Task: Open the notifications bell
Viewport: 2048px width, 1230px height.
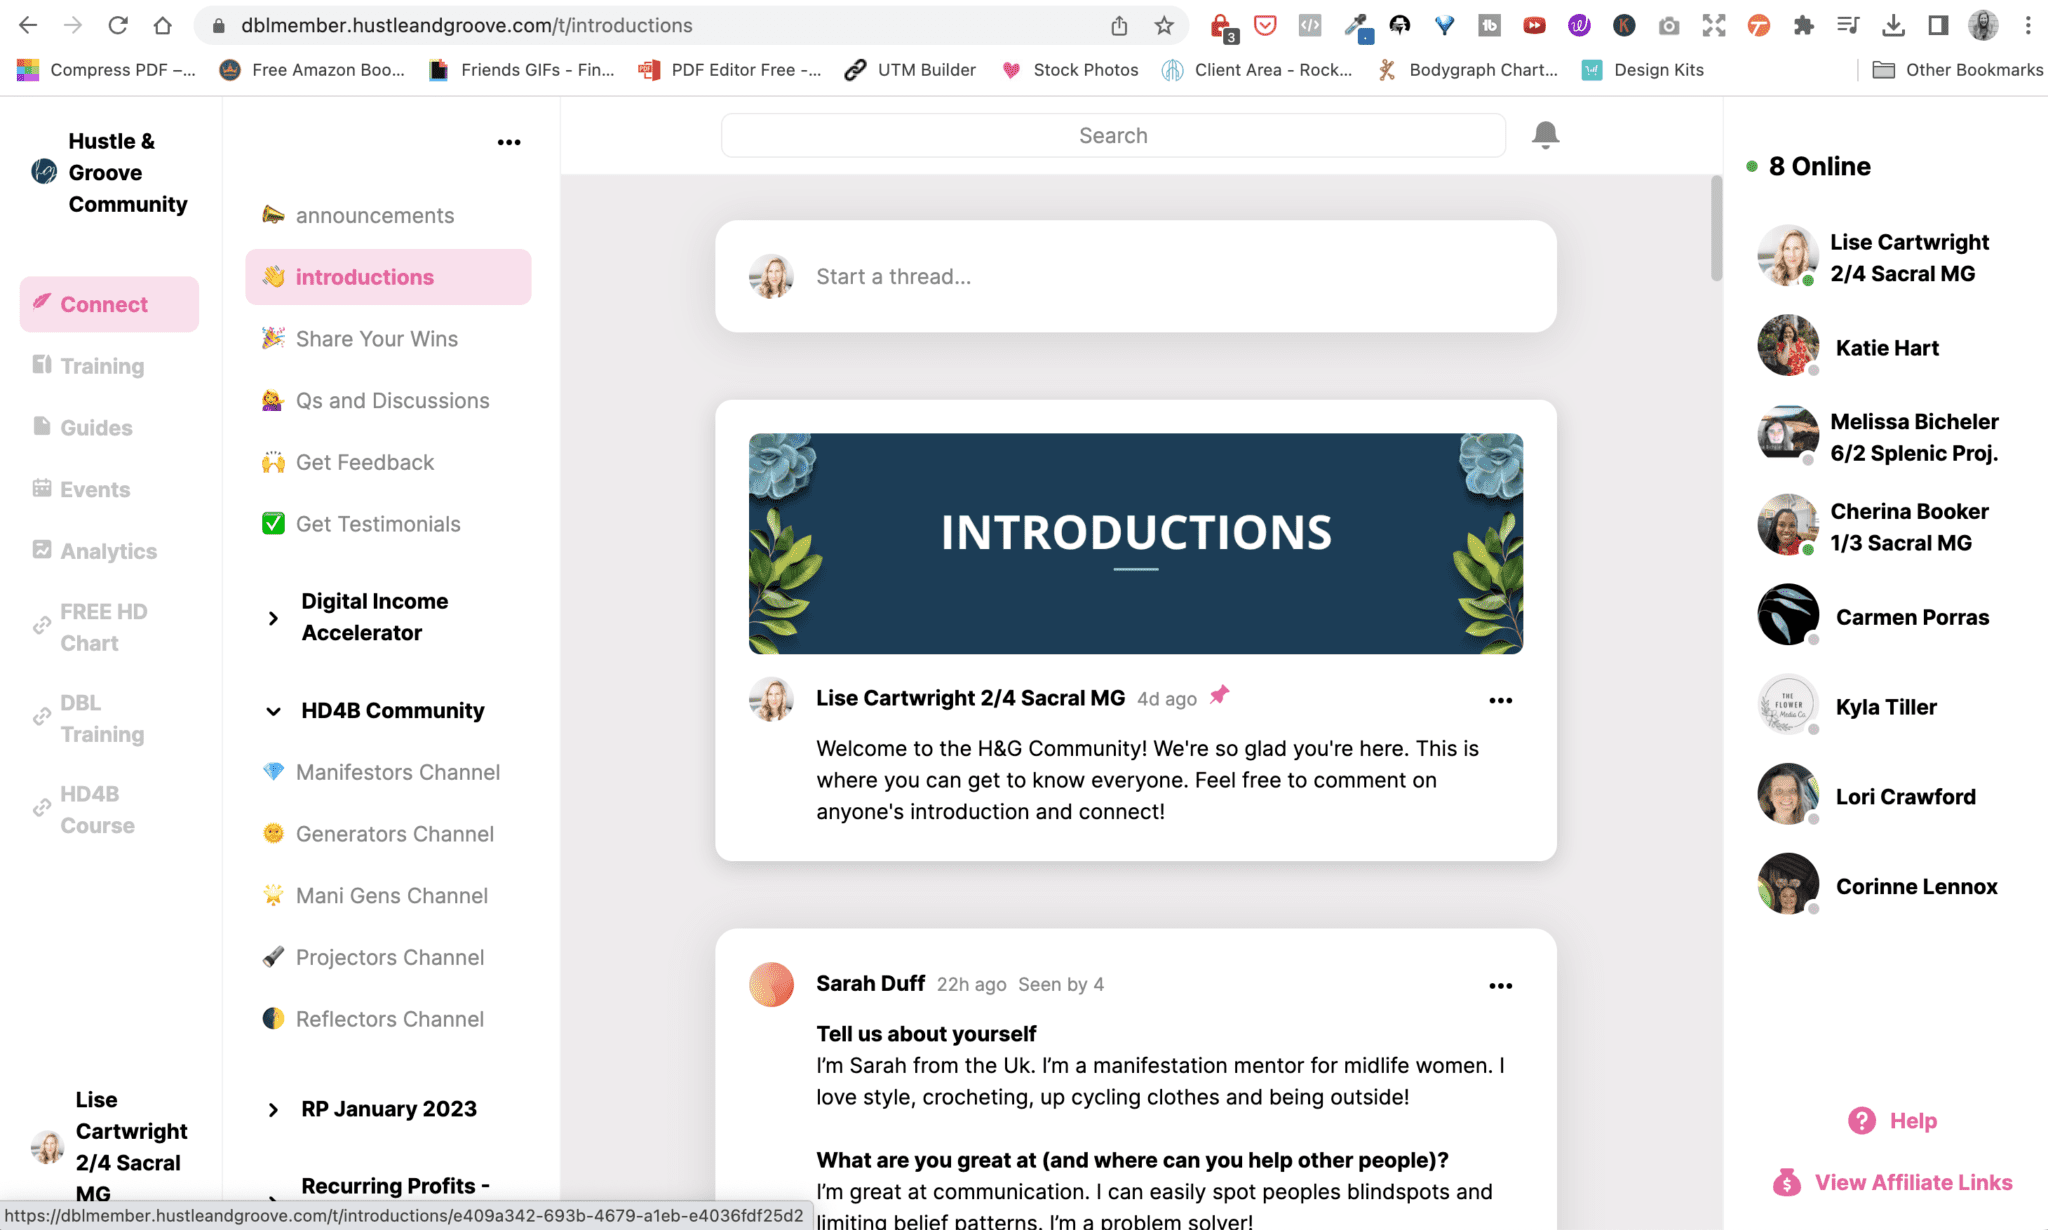Action: [x=1545, y=134]
